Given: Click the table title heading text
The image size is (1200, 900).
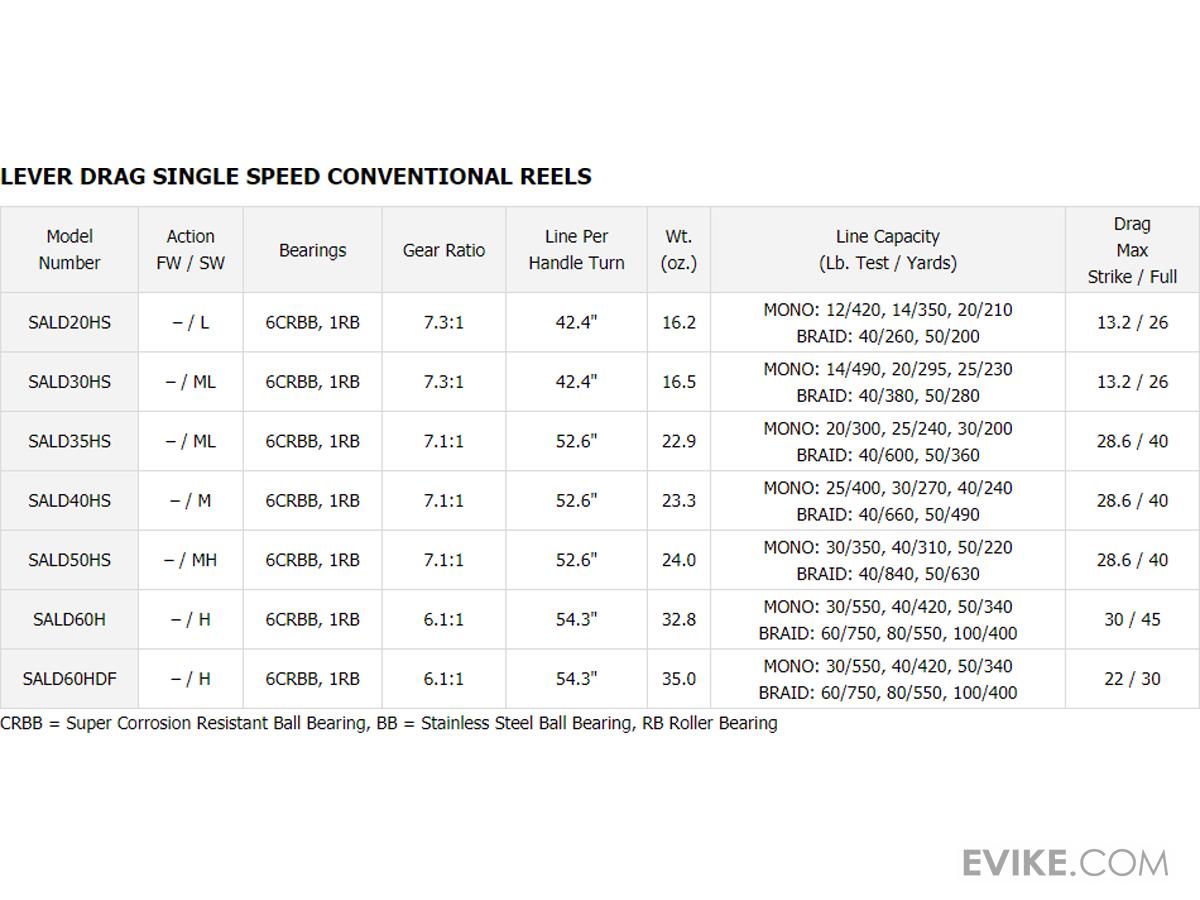Looking at the screenshot, I should pos(296,177).
